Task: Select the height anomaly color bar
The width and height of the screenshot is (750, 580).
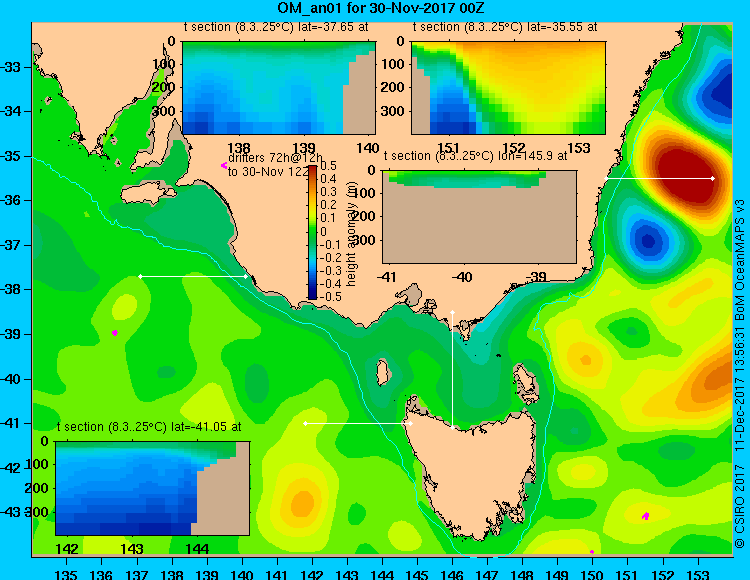Action: tap(312, 232)
